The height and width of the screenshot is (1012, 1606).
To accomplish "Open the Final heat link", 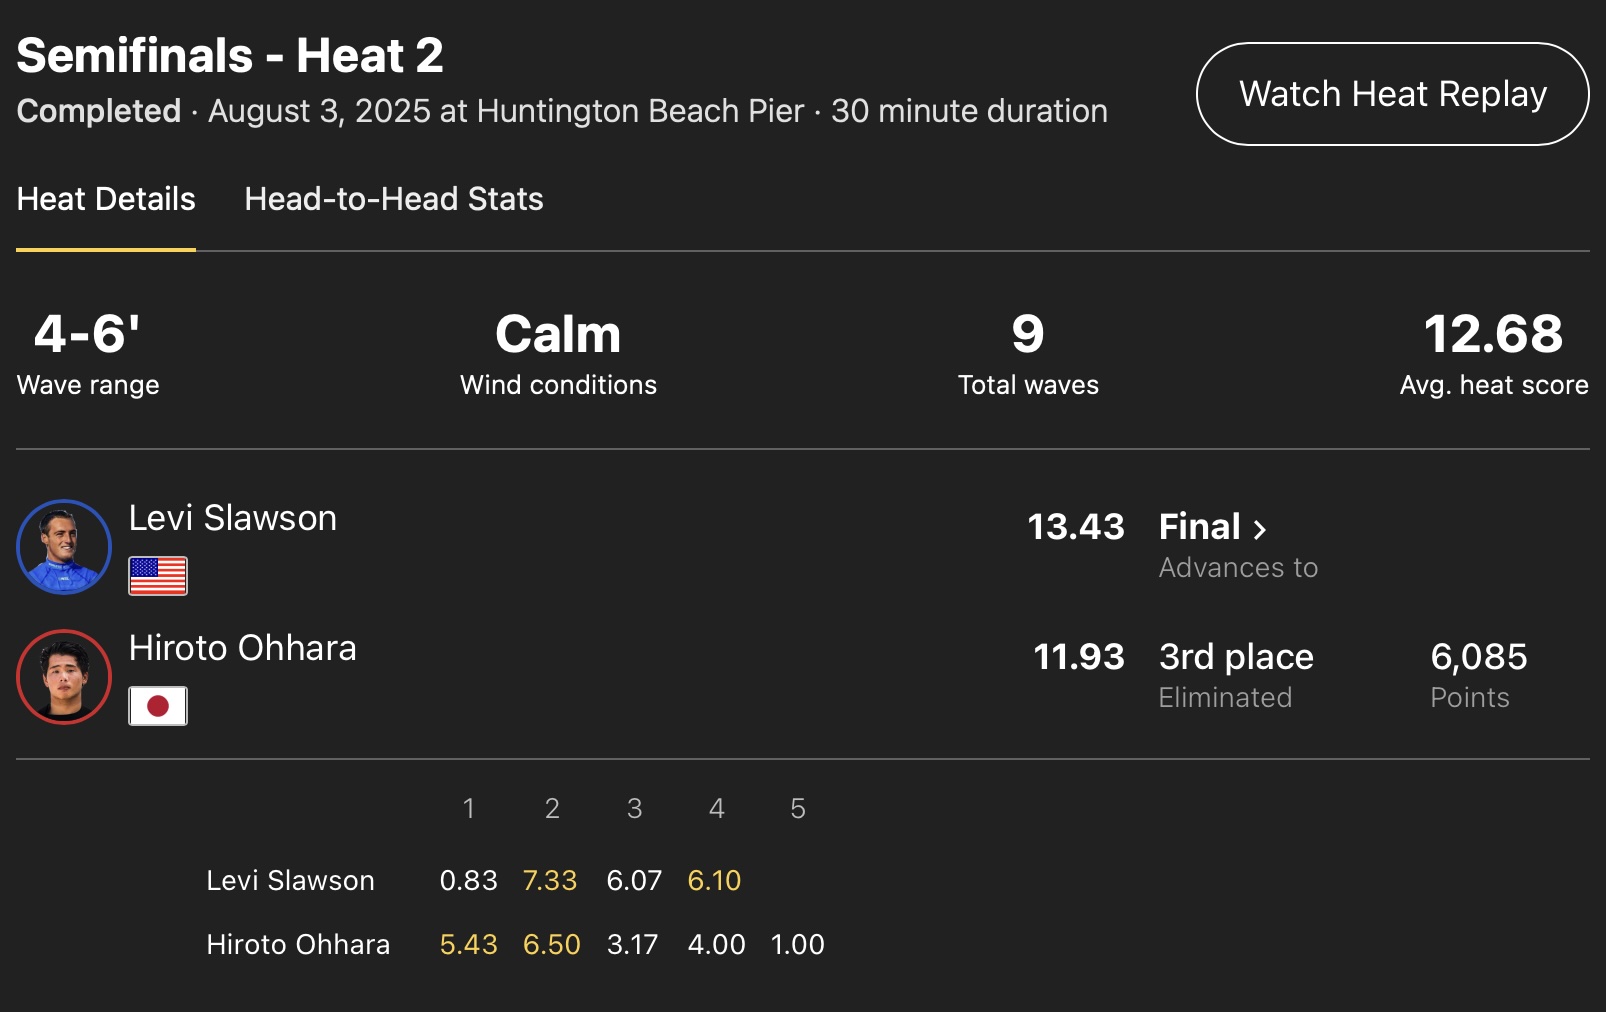I will tap(1200, 527).
